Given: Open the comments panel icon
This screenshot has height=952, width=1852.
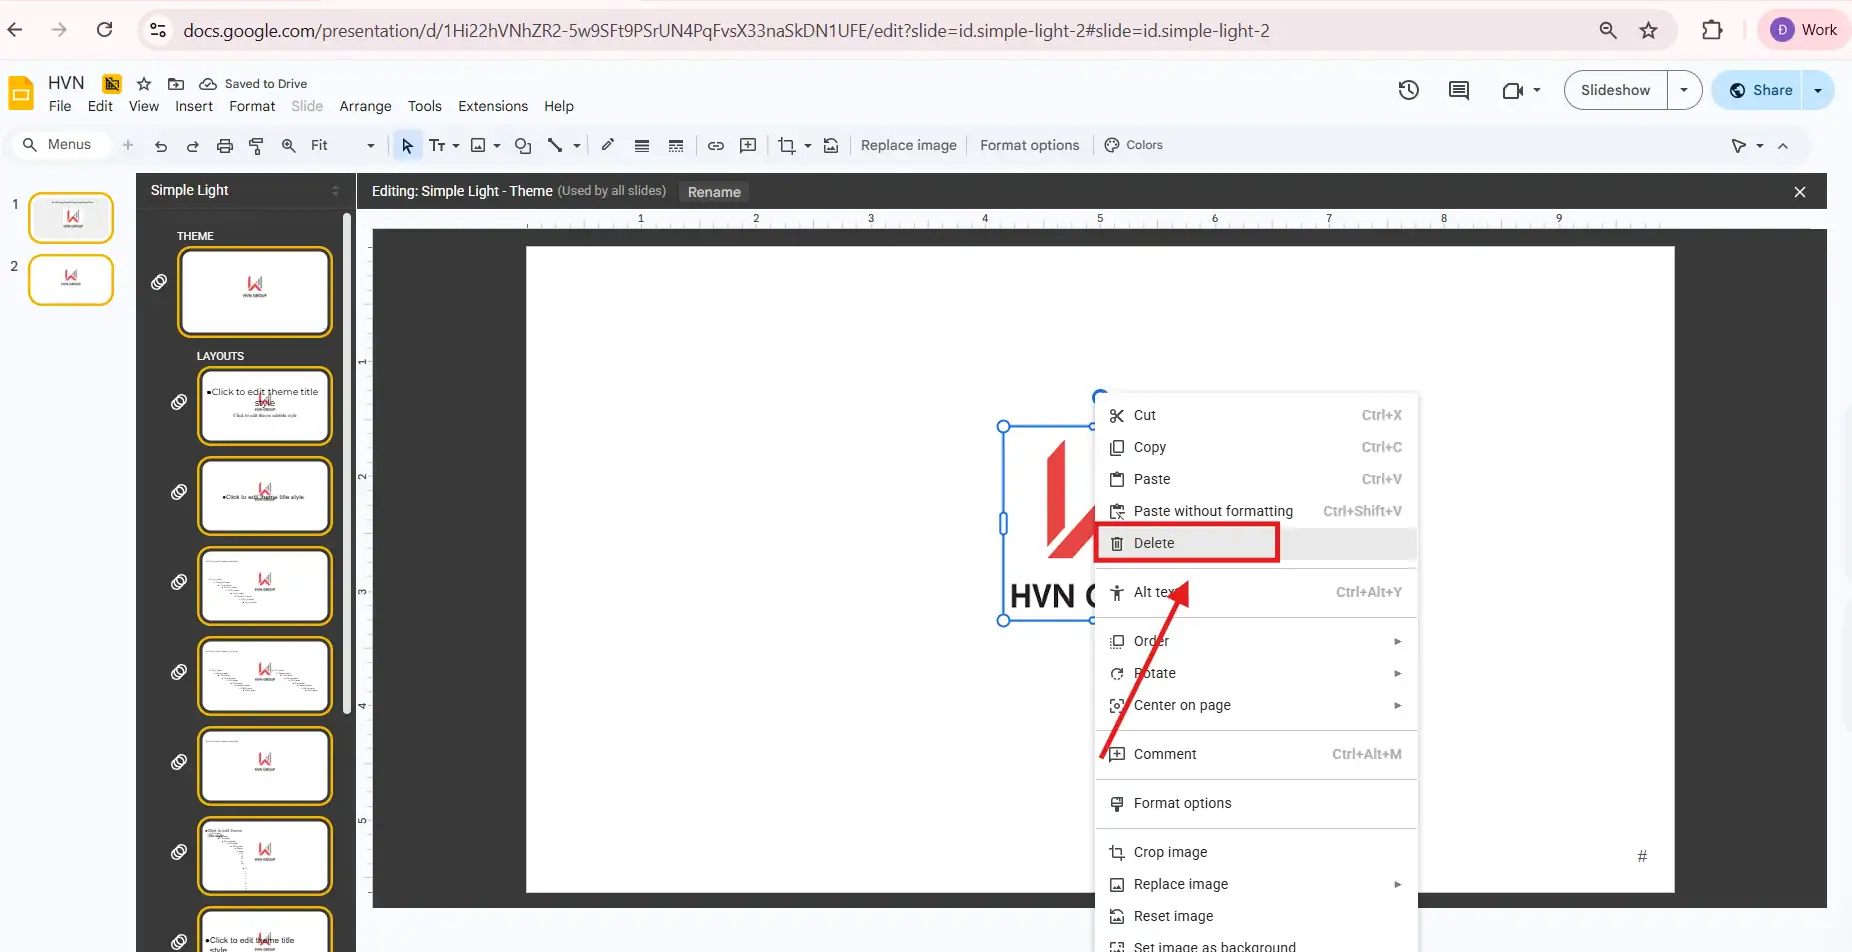Looking at the screenshot, I should coord(1458,90).
